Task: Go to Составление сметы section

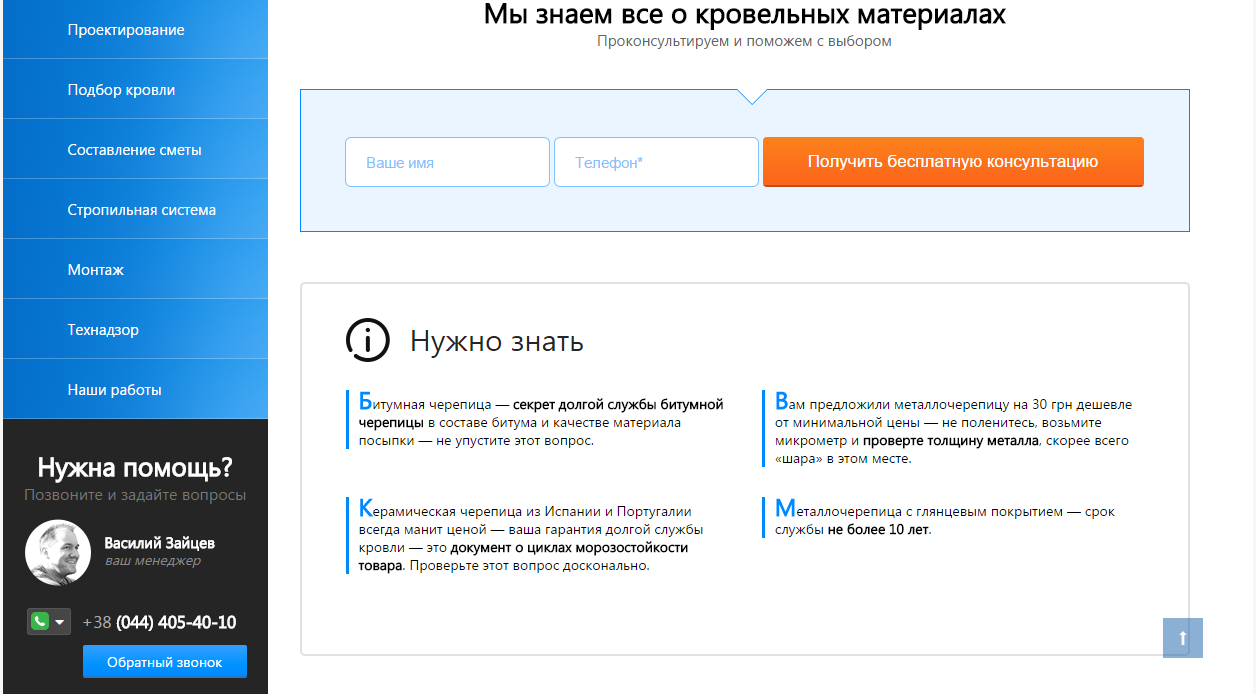Action: click(134, 150)
